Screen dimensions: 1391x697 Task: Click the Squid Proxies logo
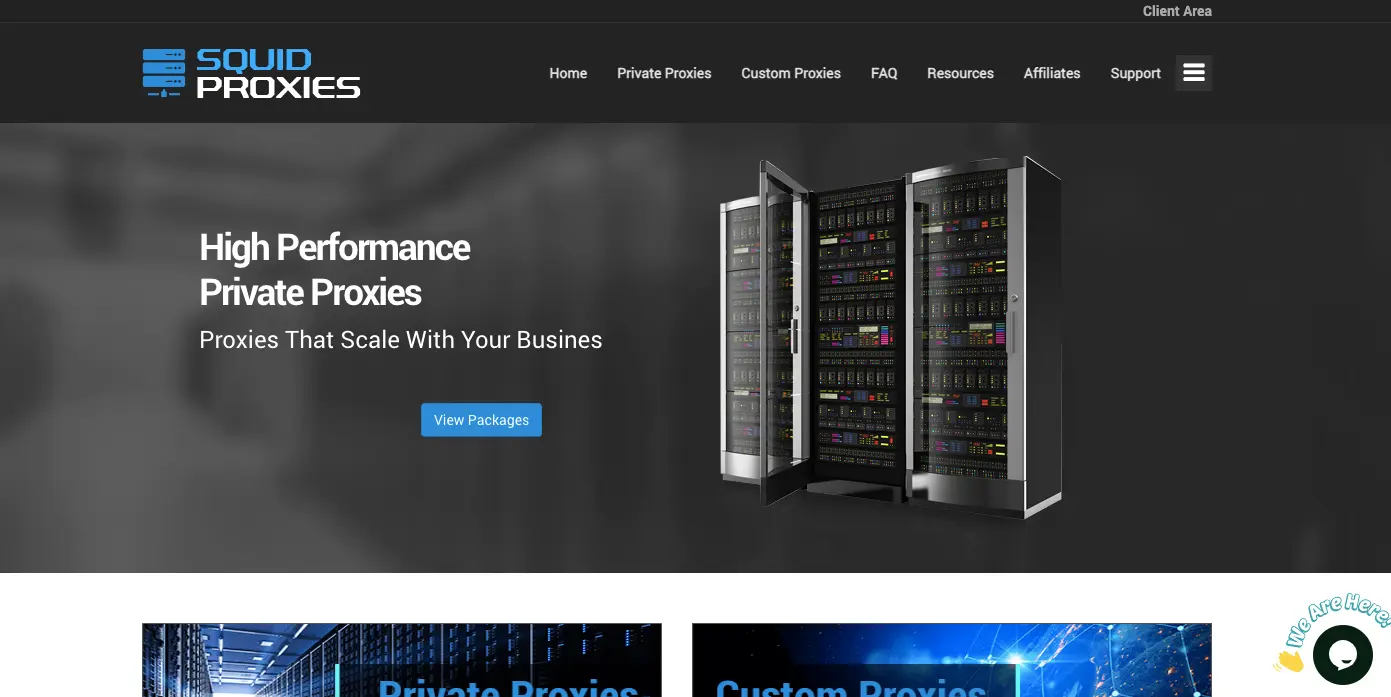click(251, 73)
